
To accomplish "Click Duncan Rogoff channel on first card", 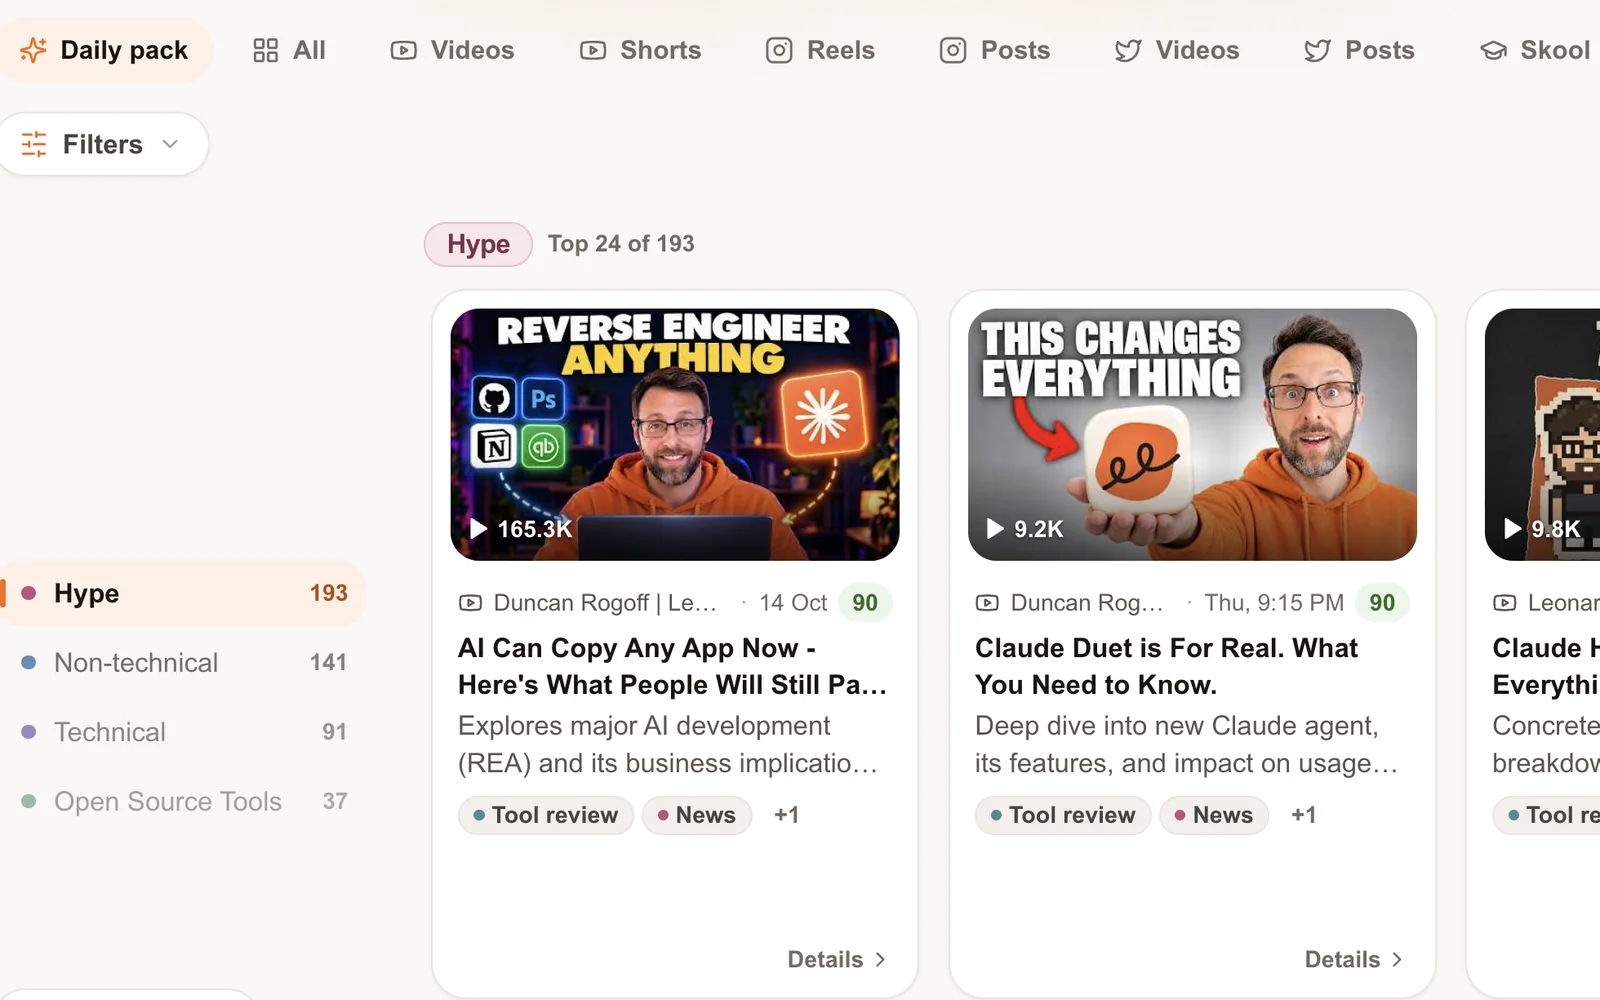I will 605,603.
